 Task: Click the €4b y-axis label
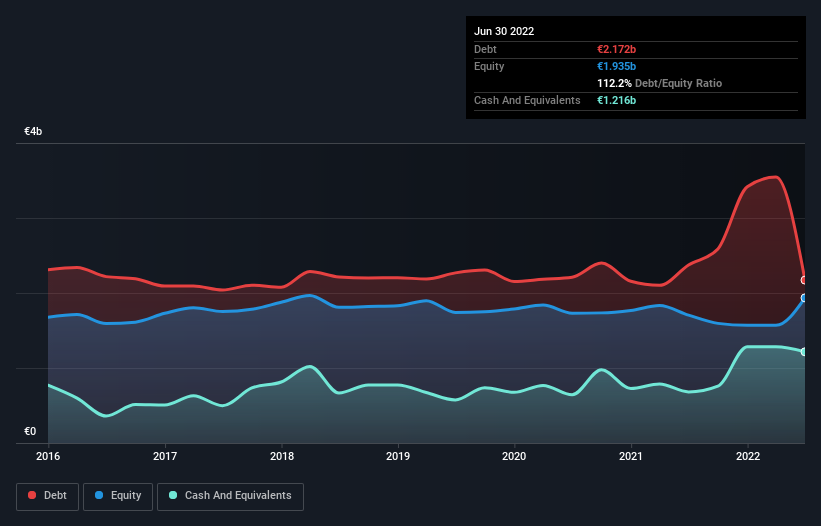pos(33,131)
